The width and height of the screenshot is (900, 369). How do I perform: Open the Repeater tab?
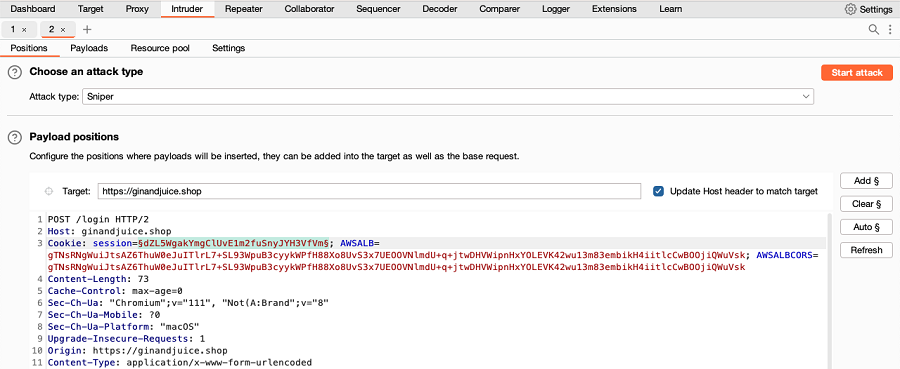coord(243,9)
